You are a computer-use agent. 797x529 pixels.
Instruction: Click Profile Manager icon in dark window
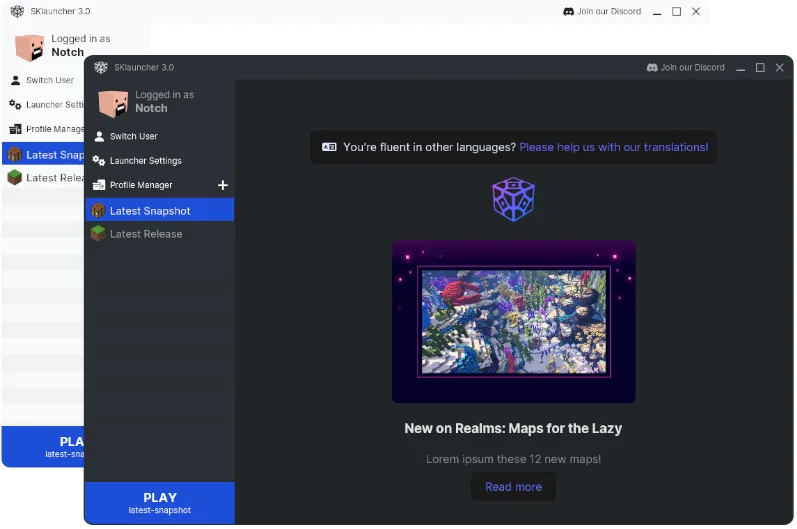pos(99,185)
